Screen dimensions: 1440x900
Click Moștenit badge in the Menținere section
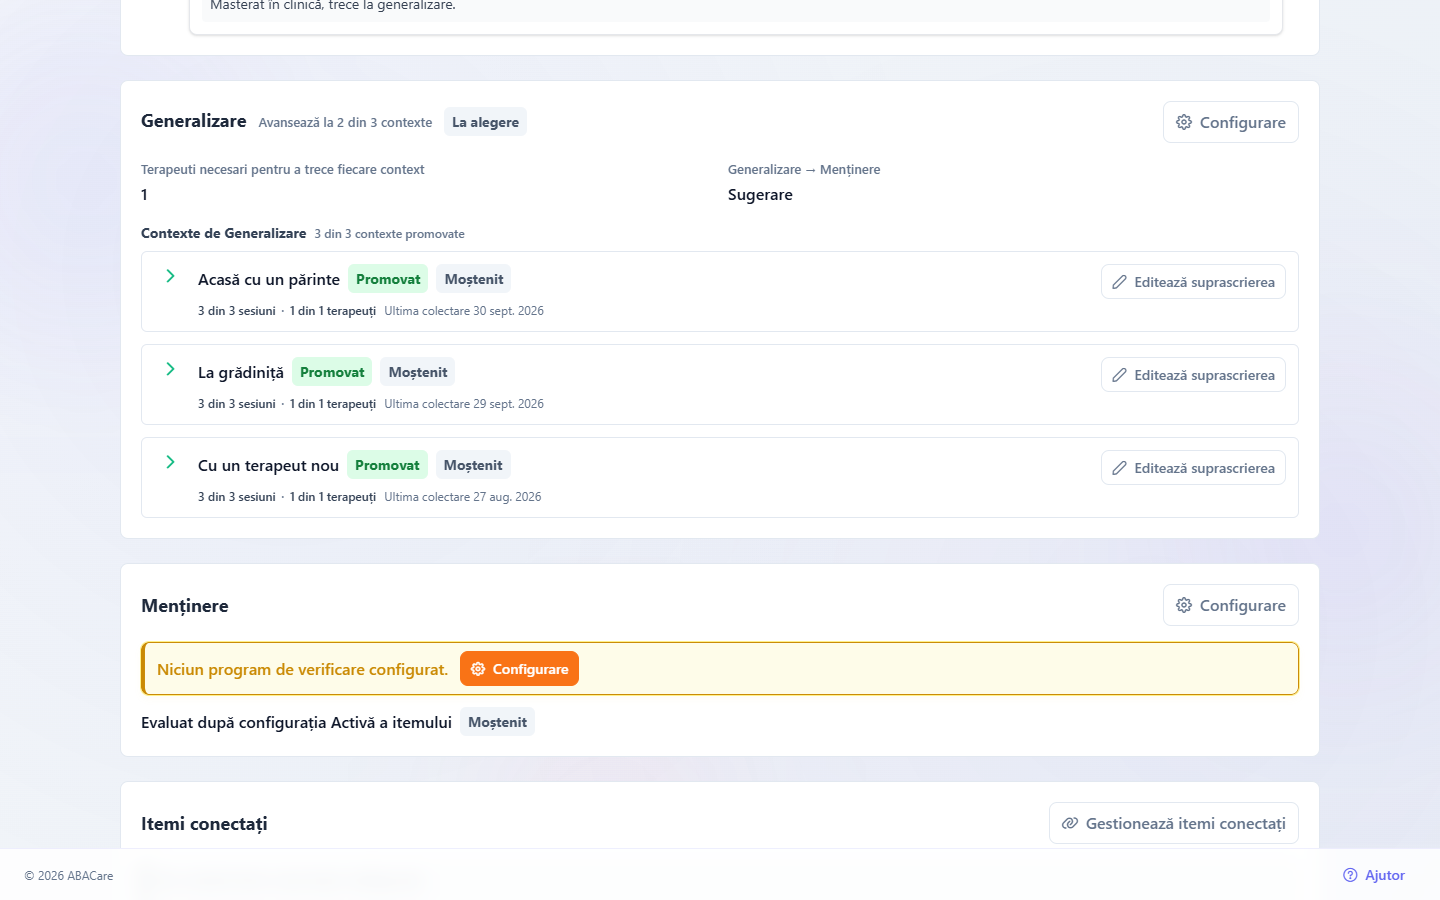(497, 722)
